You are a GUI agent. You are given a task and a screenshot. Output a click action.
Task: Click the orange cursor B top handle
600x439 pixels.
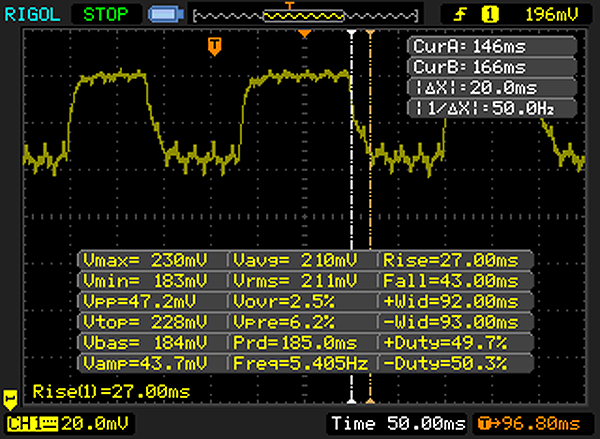tap(370, 34)
